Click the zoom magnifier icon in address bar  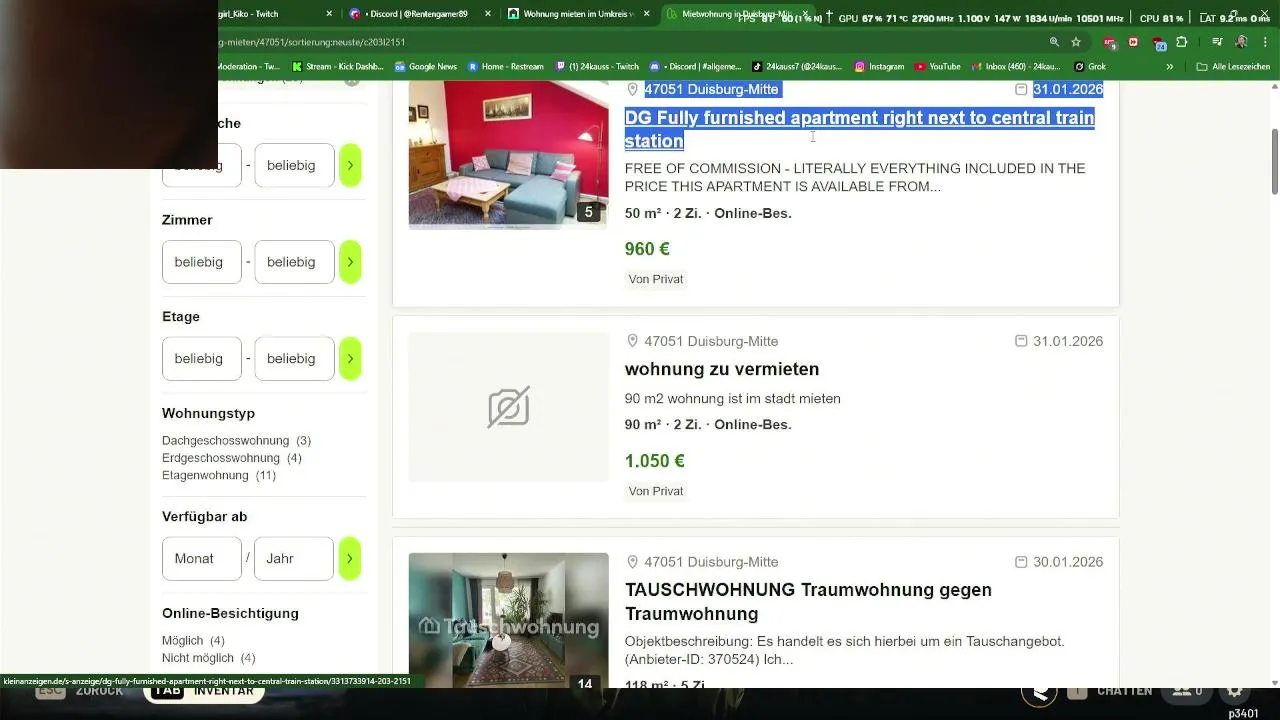1054,42
